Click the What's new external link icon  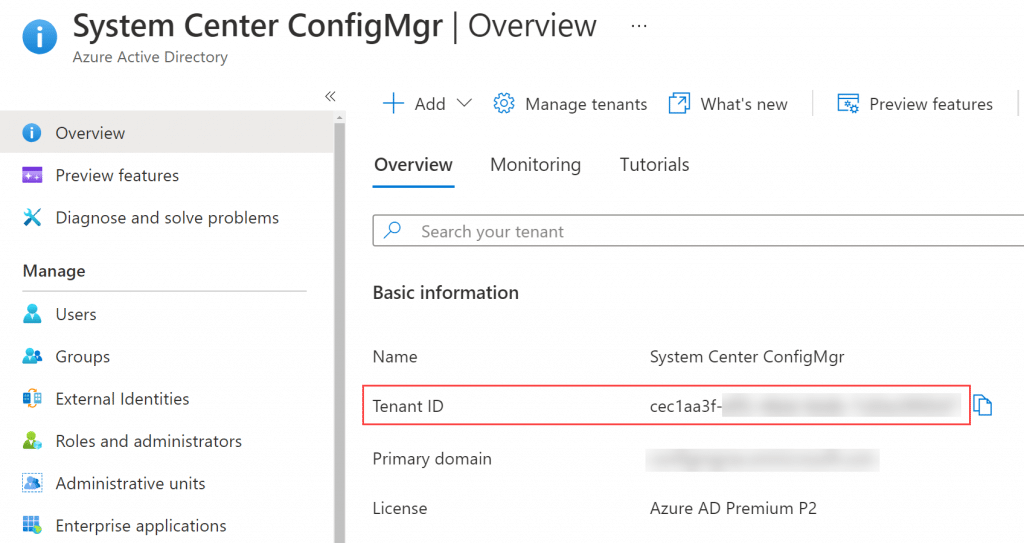(x=679, y=103)
